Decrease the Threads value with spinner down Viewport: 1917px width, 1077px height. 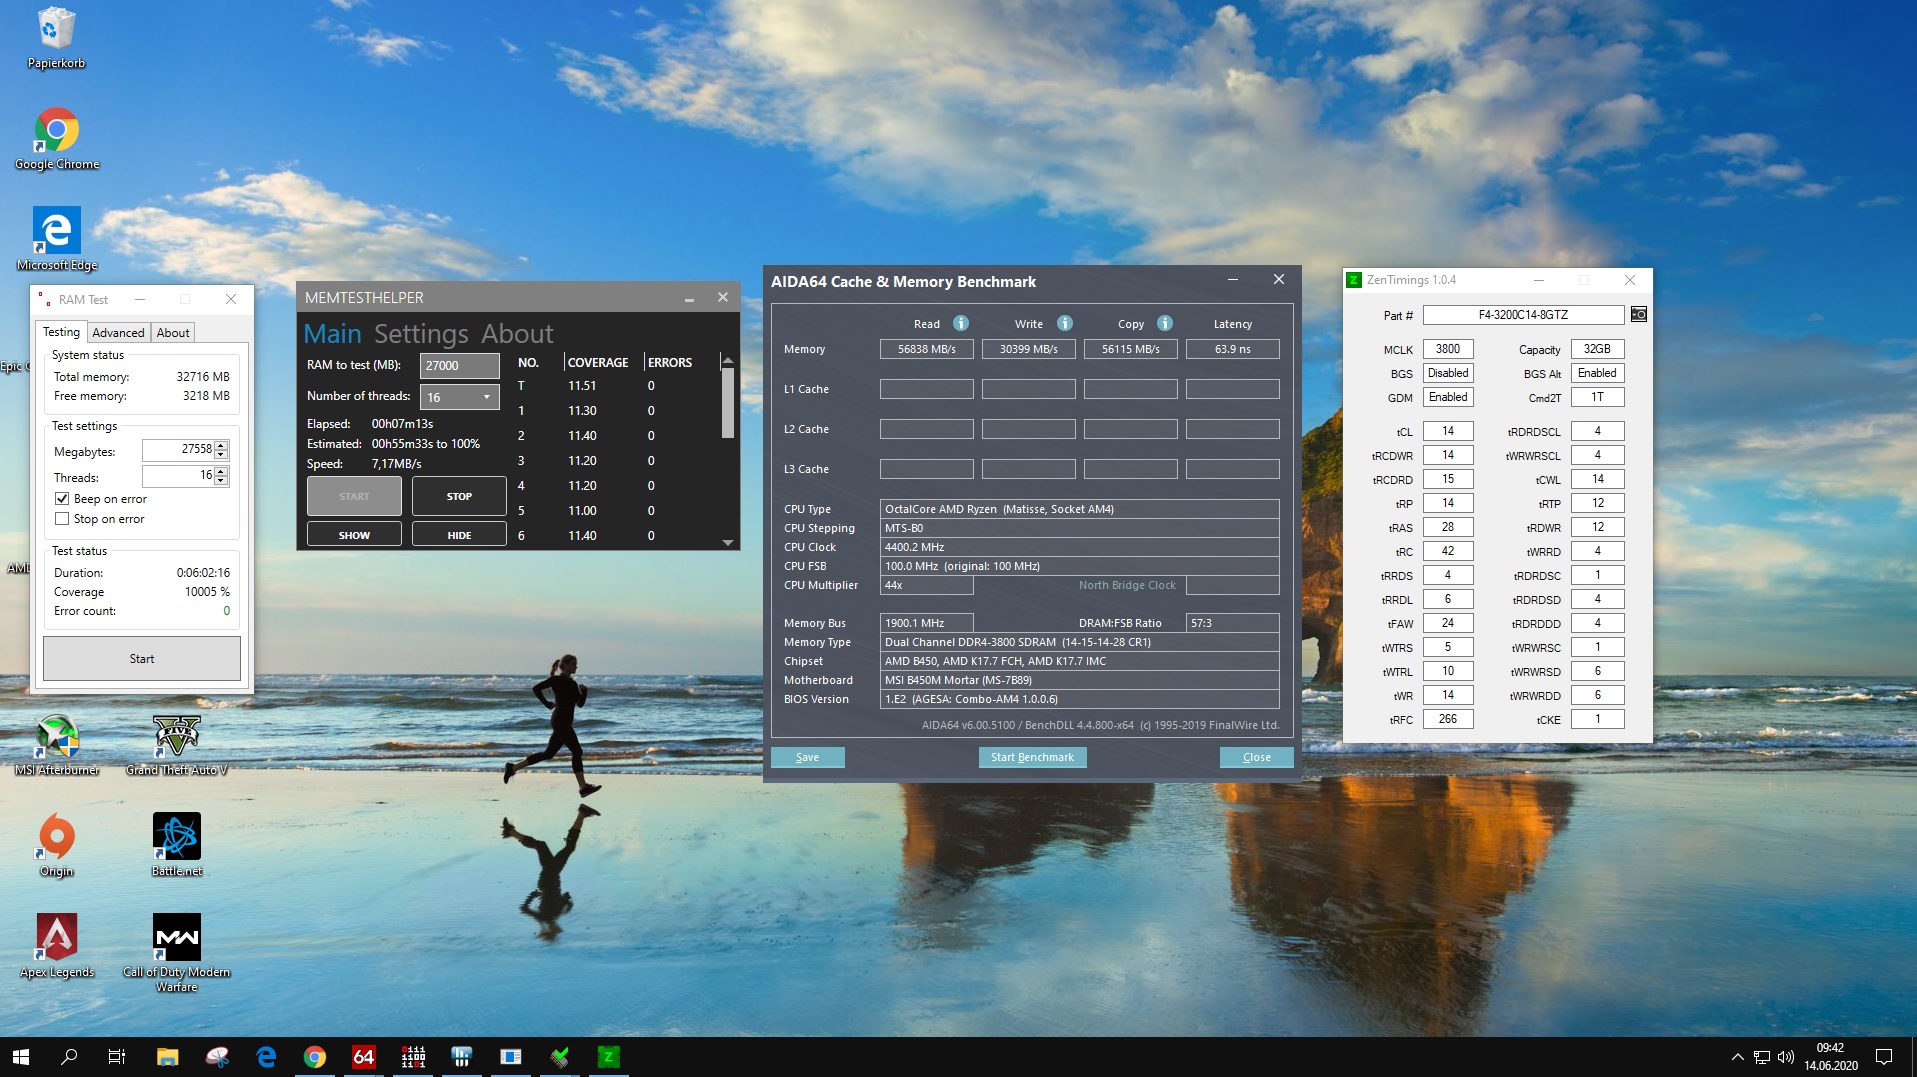221,481
